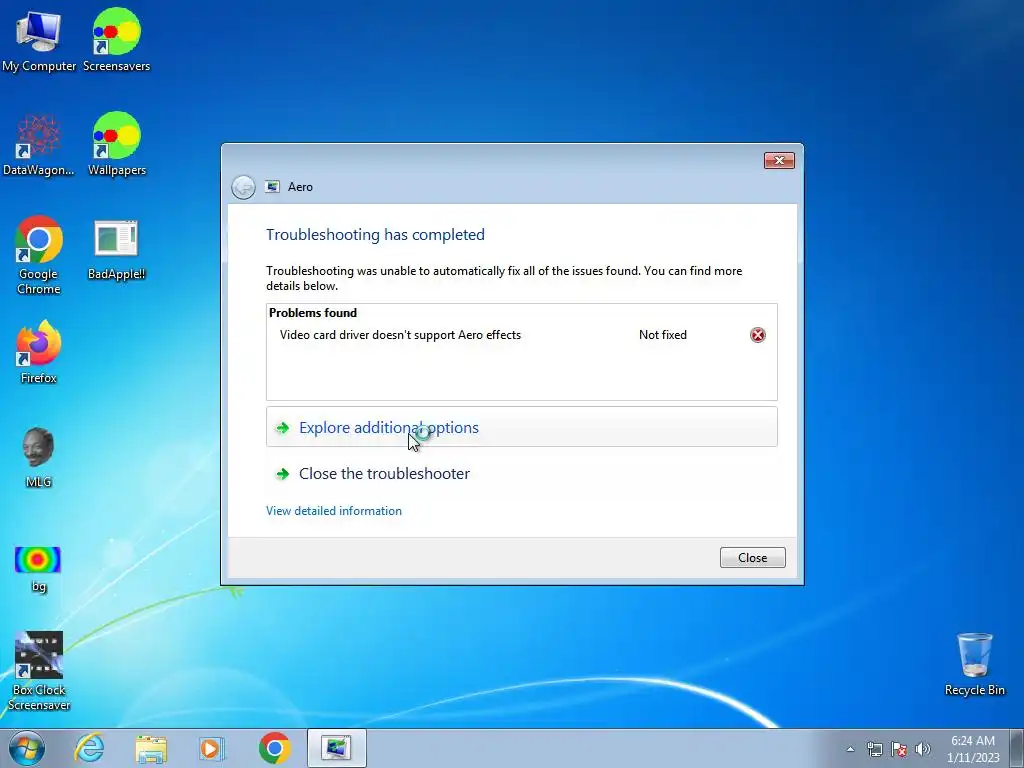The image size is (1024, 768).
Task: Select the bg image file icon
Action: coord(39,569)
